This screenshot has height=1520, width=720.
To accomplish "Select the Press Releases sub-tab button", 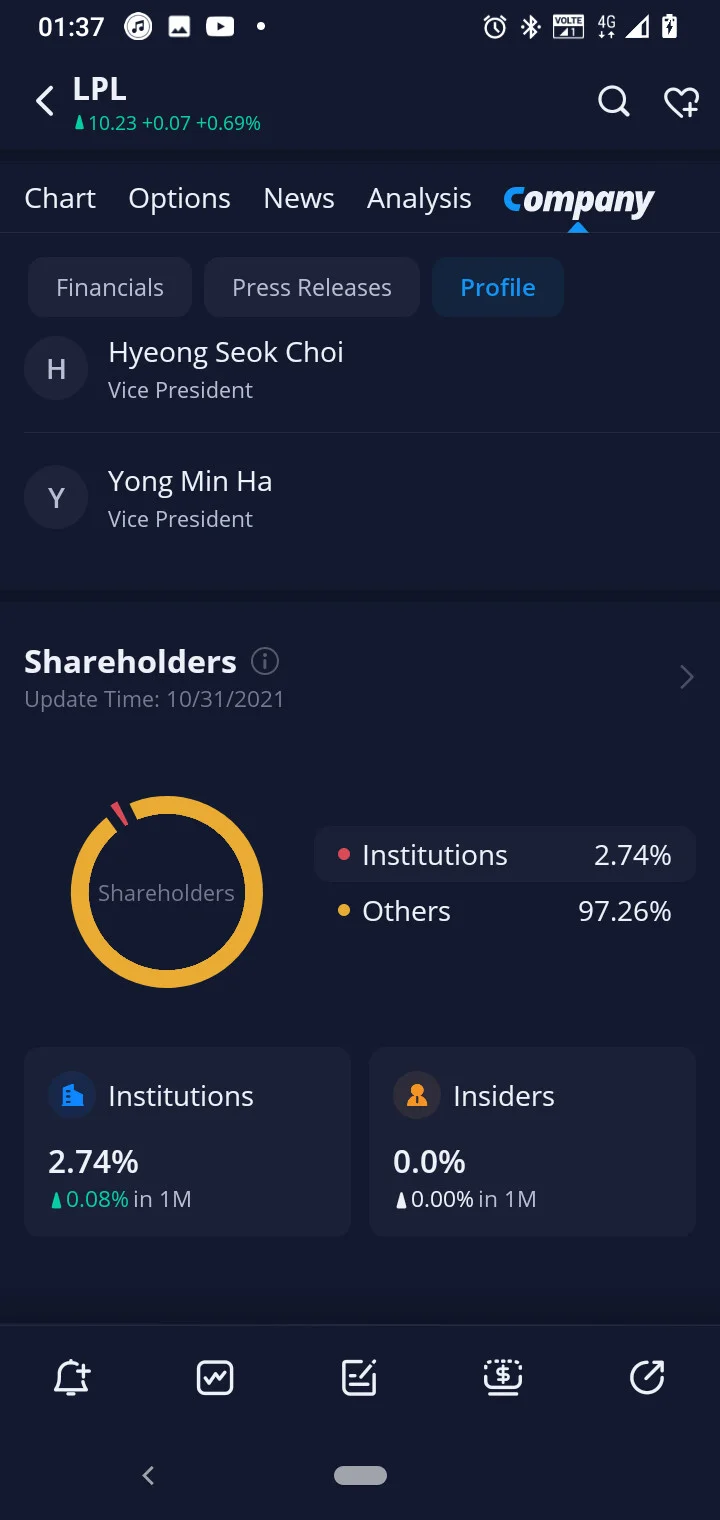I will coord(312,287).
